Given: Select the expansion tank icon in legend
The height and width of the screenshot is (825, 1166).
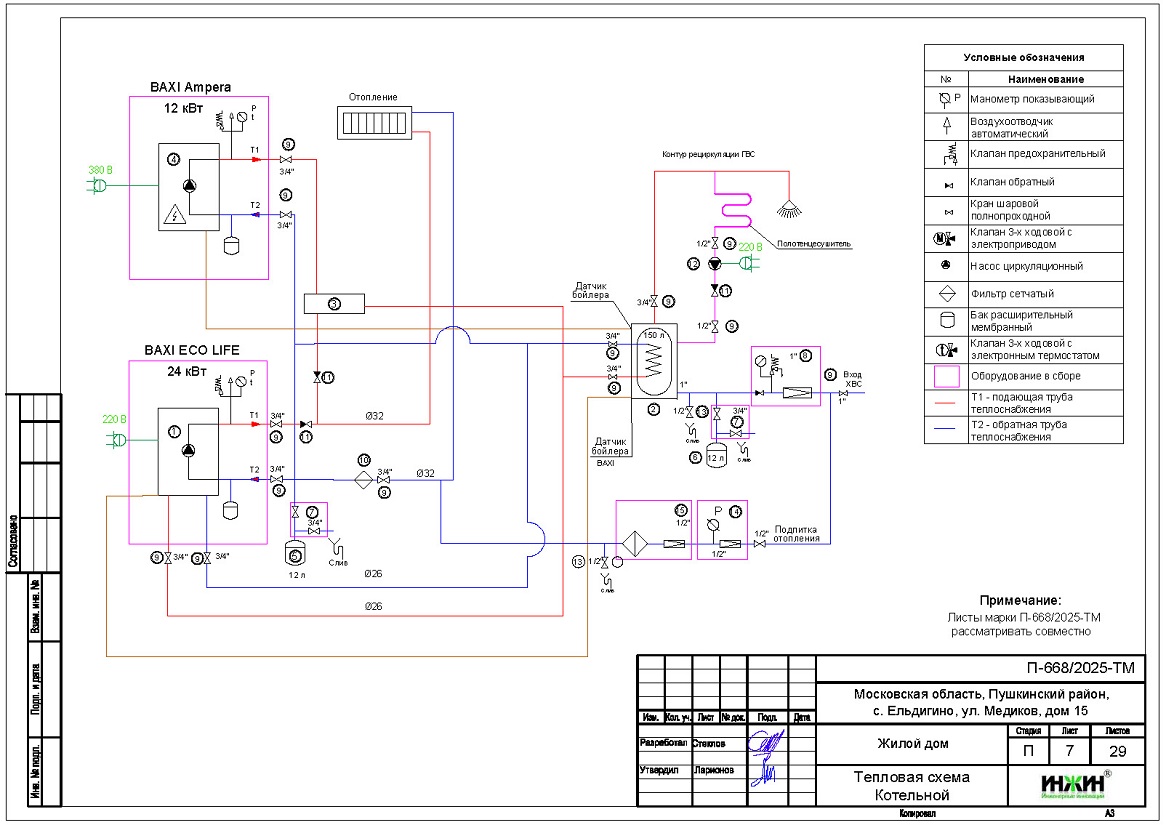Looking at the screenshot, I should click(945, 321).
